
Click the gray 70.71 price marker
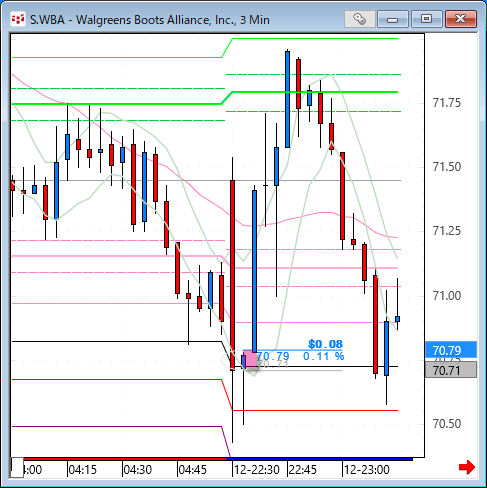coord(451,370)
